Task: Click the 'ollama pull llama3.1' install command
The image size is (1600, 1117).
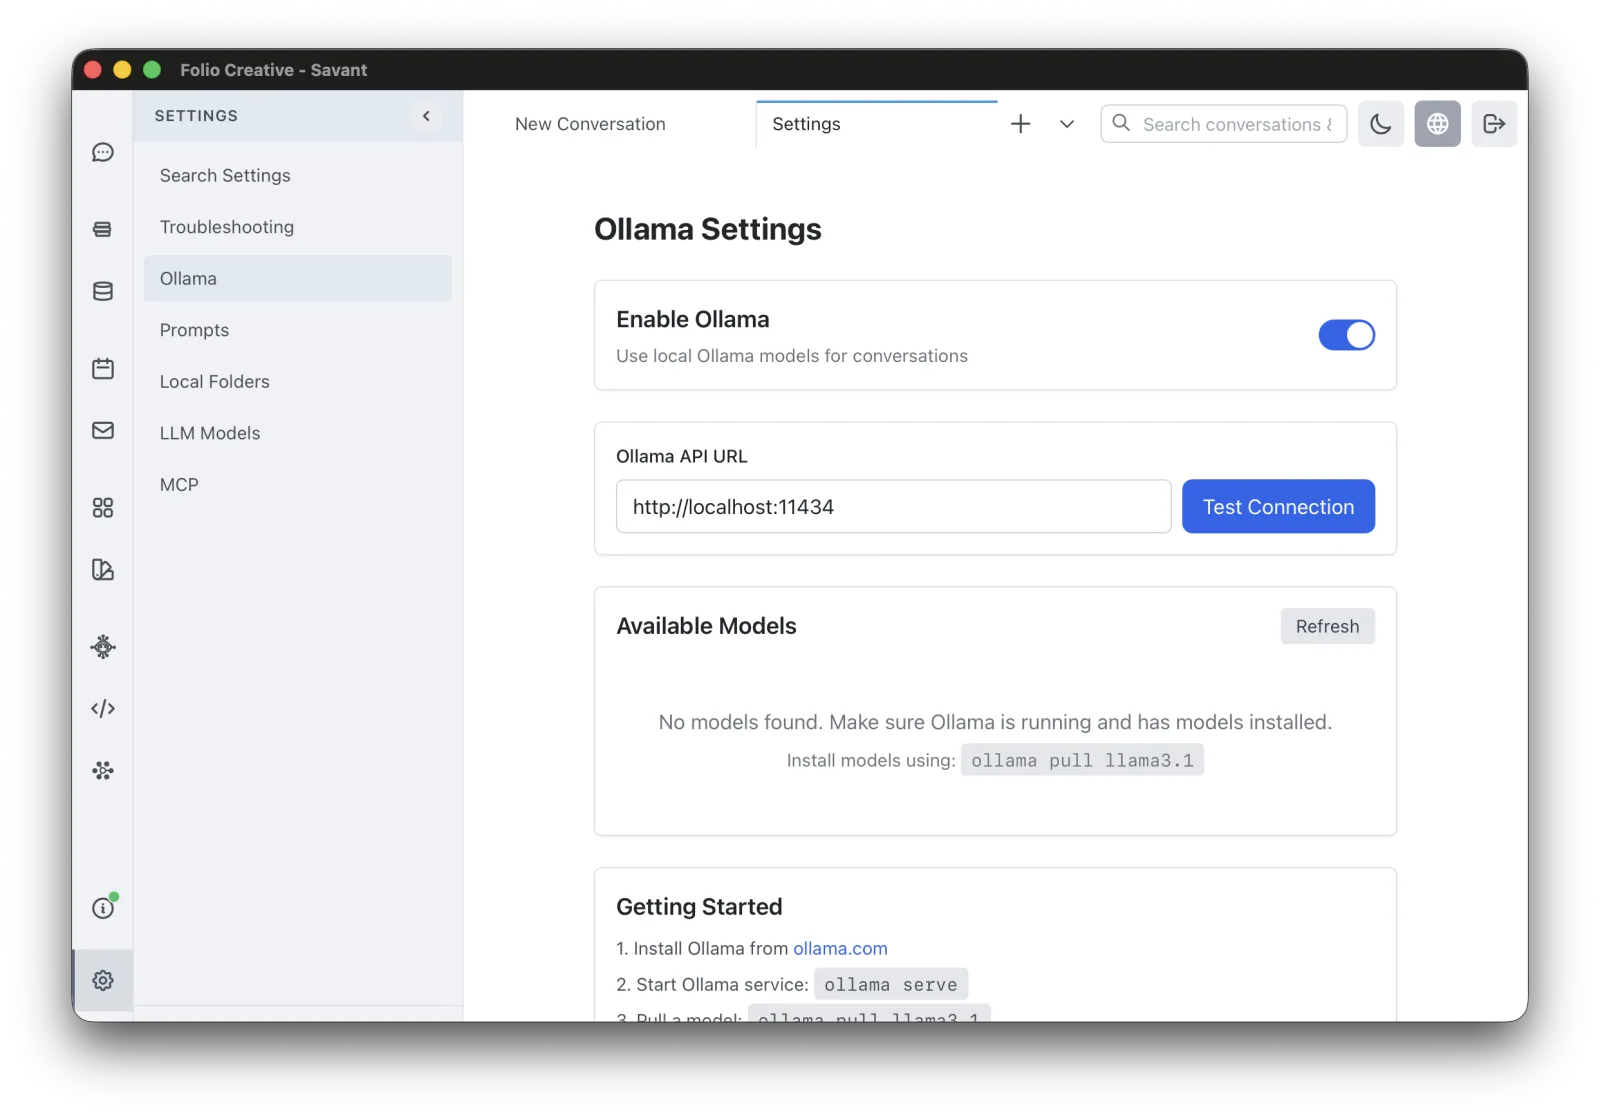Action: tap(1082, 760)
